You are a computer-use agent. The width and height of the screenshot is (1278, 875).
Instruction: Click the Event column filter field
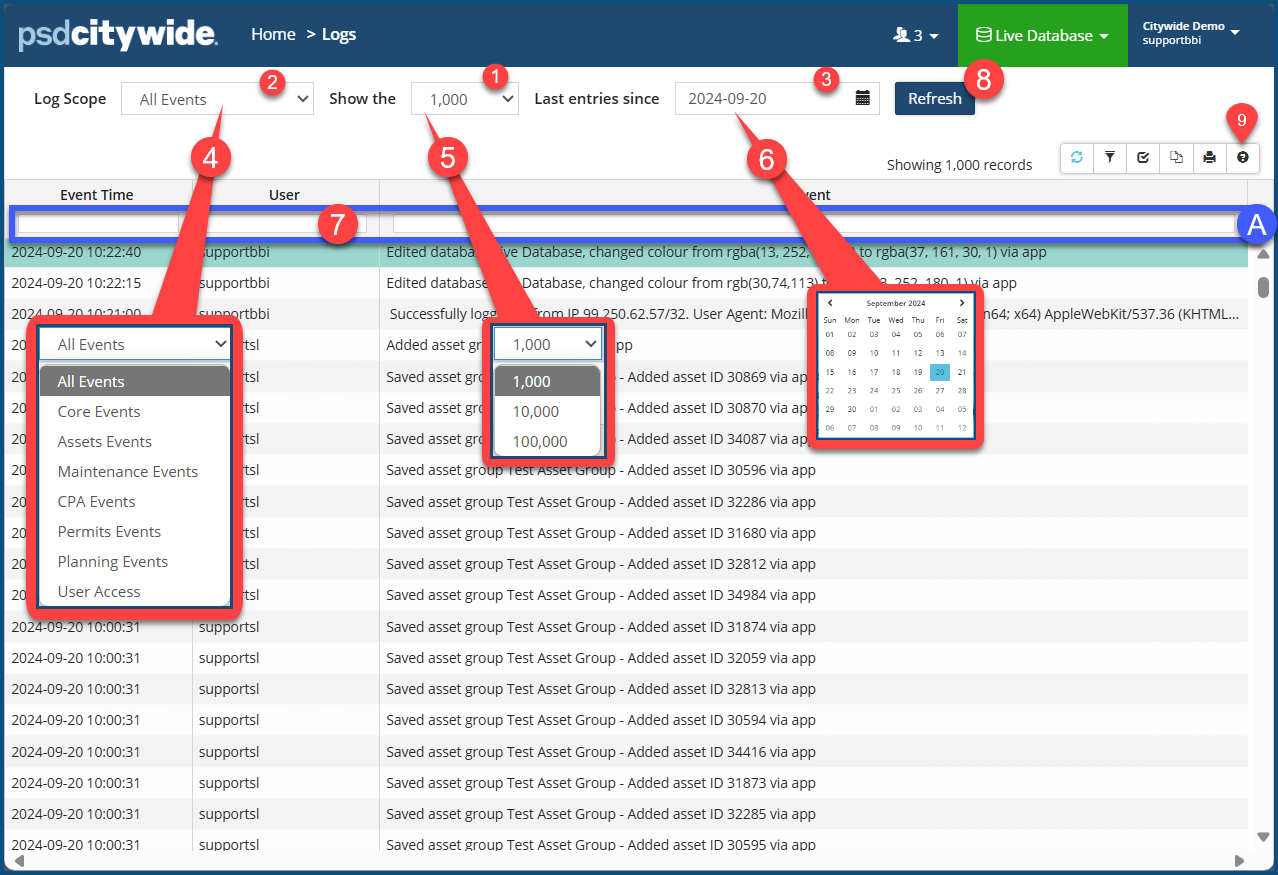[x=813, y=225]
